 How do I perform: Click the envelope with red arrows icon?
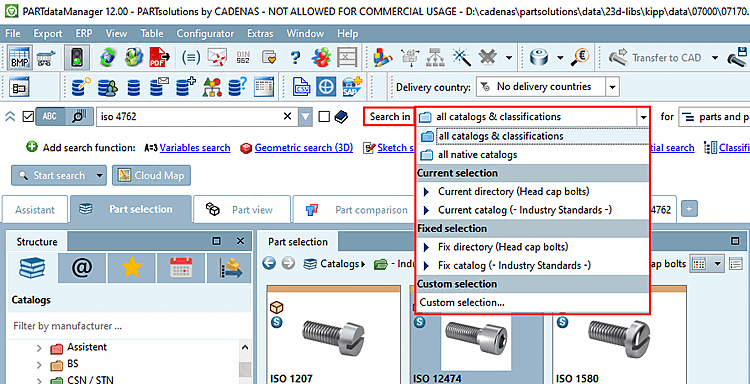point(217,58)
